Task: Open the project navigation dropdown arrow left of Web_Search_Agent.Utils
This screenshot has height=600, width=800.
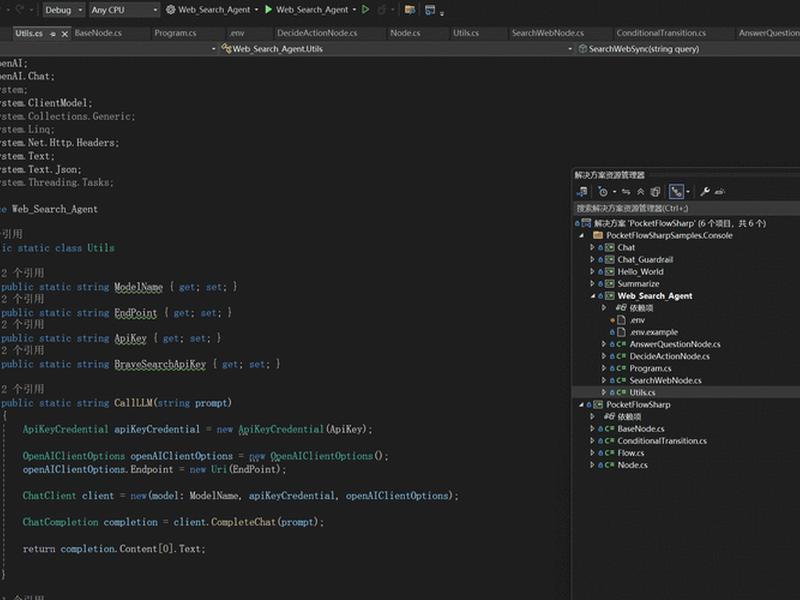Action: 213,49
